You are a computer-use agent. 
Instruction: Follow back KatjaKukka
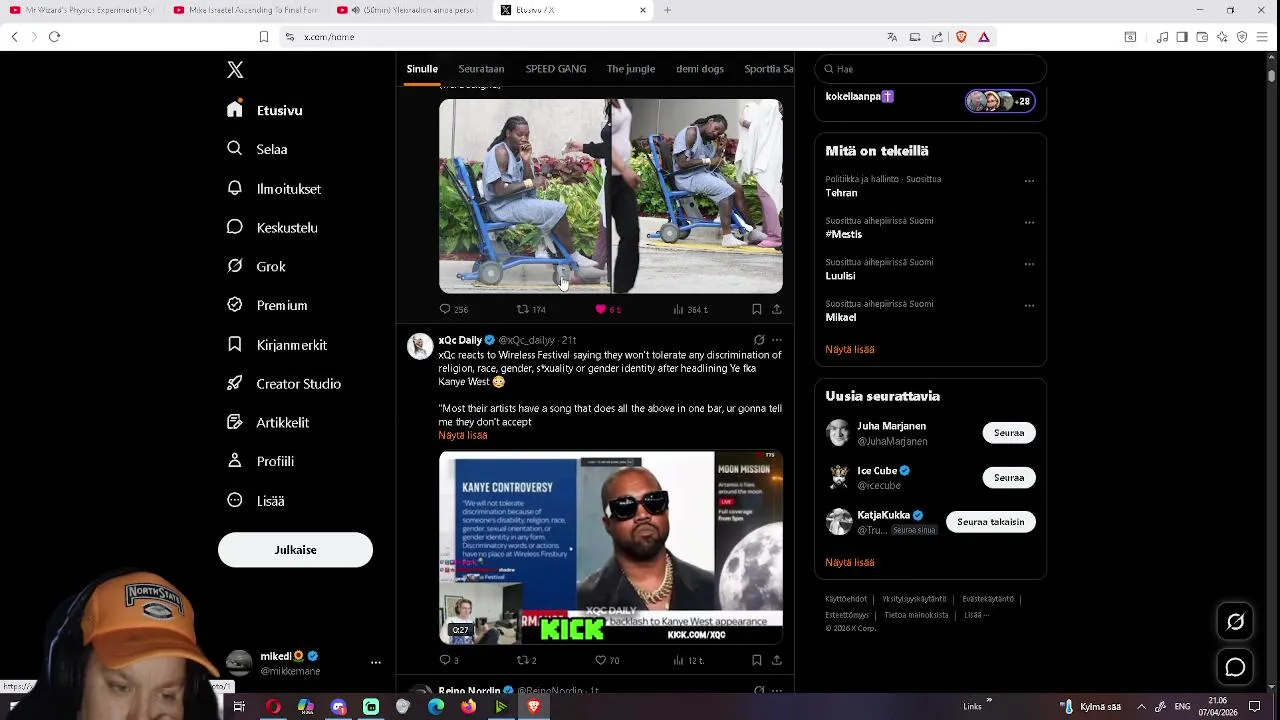[990, 522]
